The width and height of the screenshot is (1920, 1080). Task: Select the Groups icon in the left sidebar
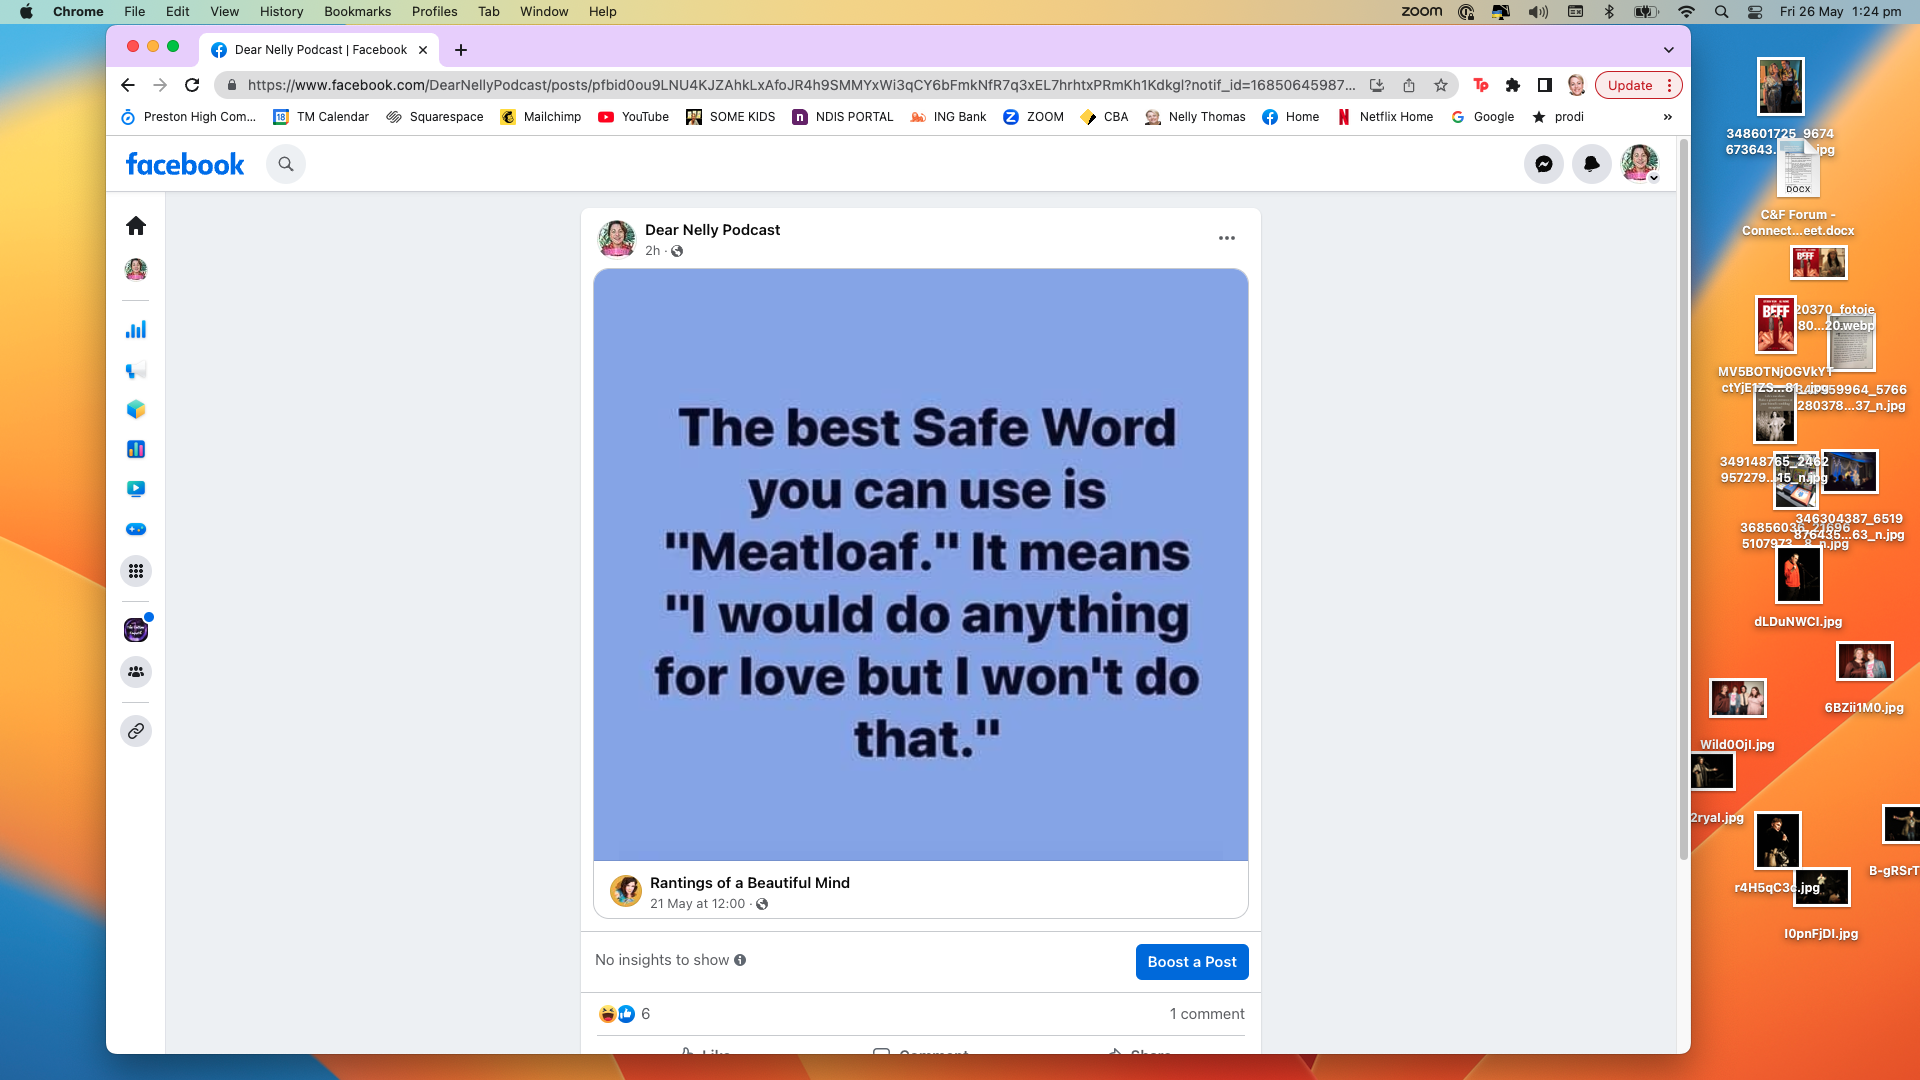click(136, 672)
